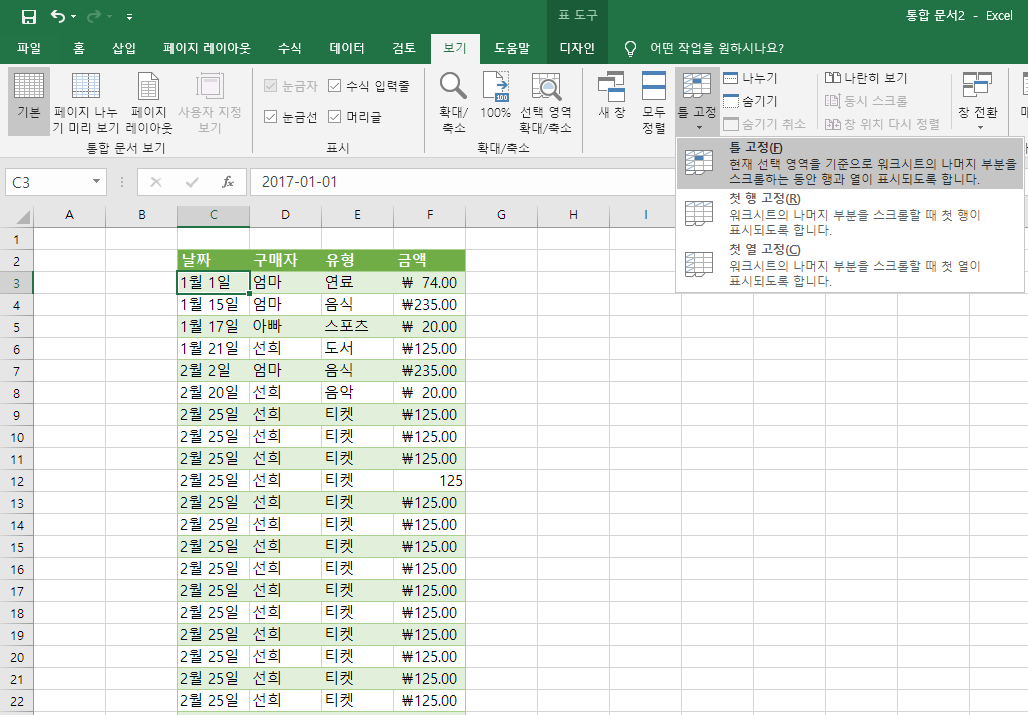Choose 틀 고정(F) from the menu
Image resolution: width=1028 pixels, height=715 pixels.
point(850,163)
